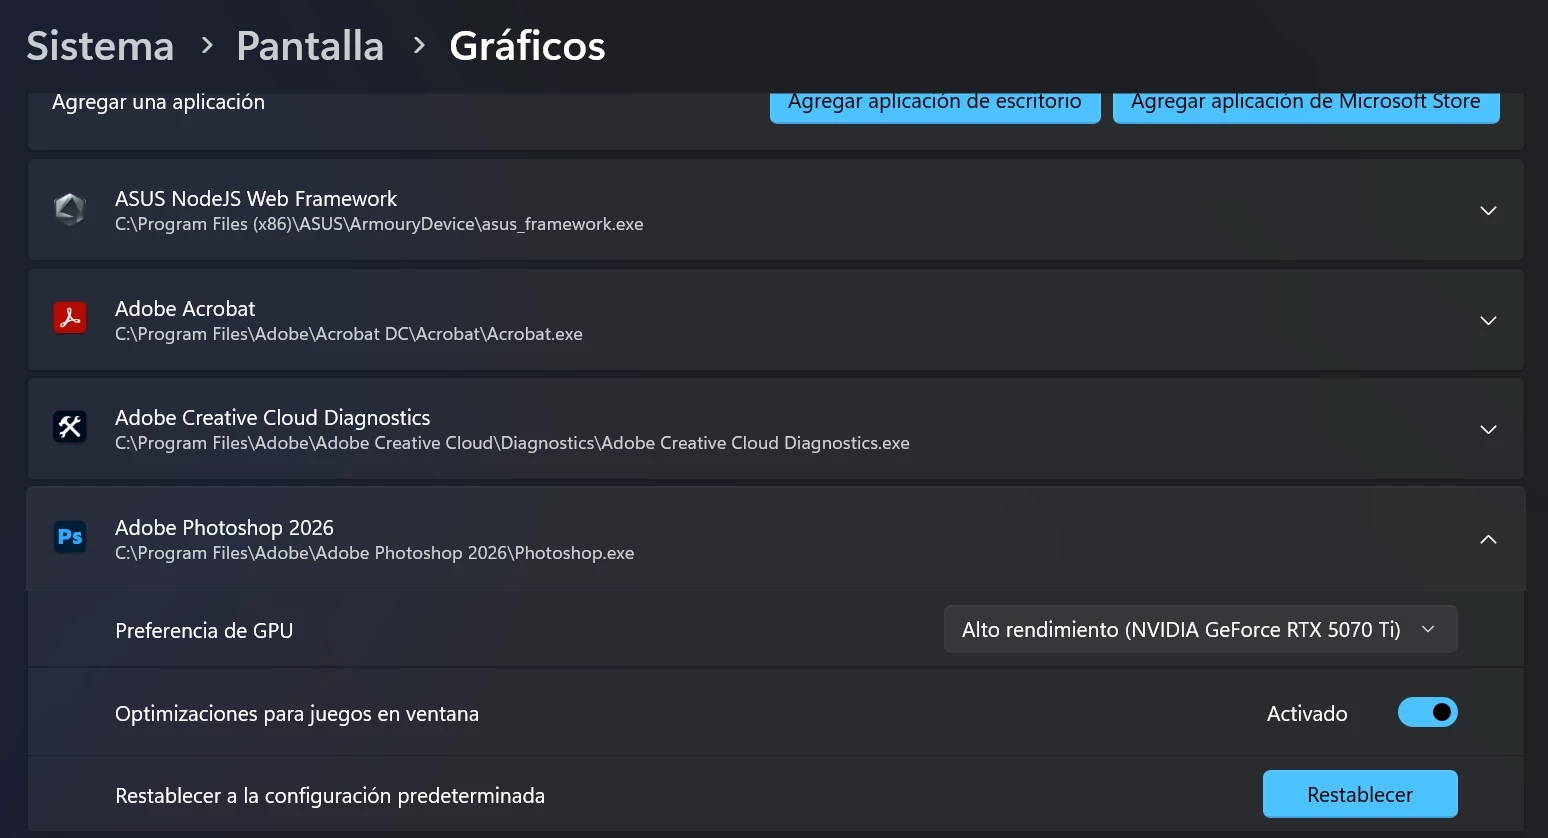Click Restablecer a la configuración predeterminada label

pos(330,796)
